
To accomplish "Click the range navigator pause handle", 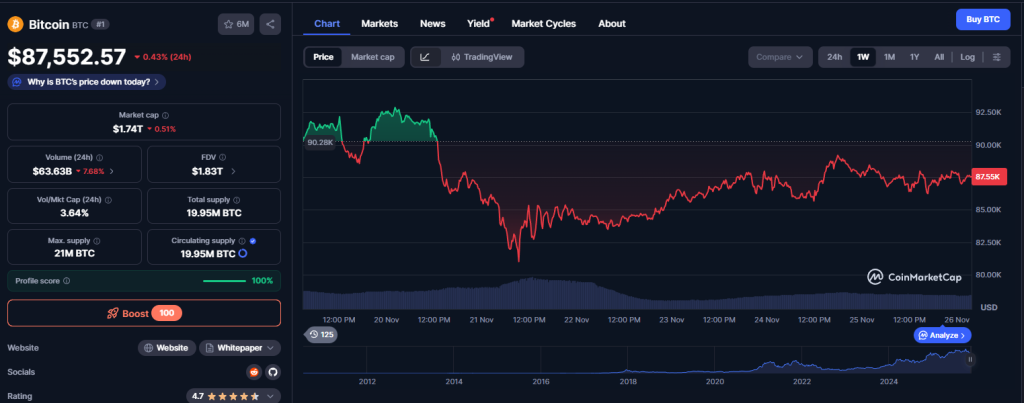I will pos(970,359).
